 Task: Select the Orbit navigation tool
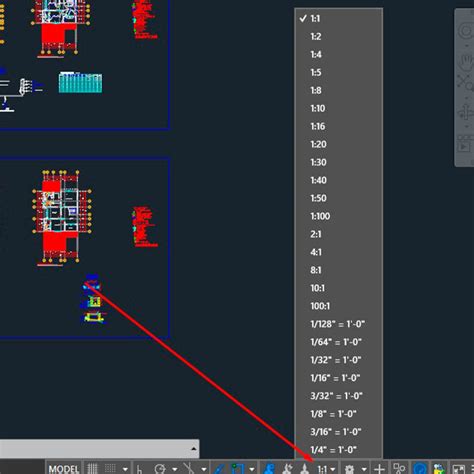[x=466, y=112]
